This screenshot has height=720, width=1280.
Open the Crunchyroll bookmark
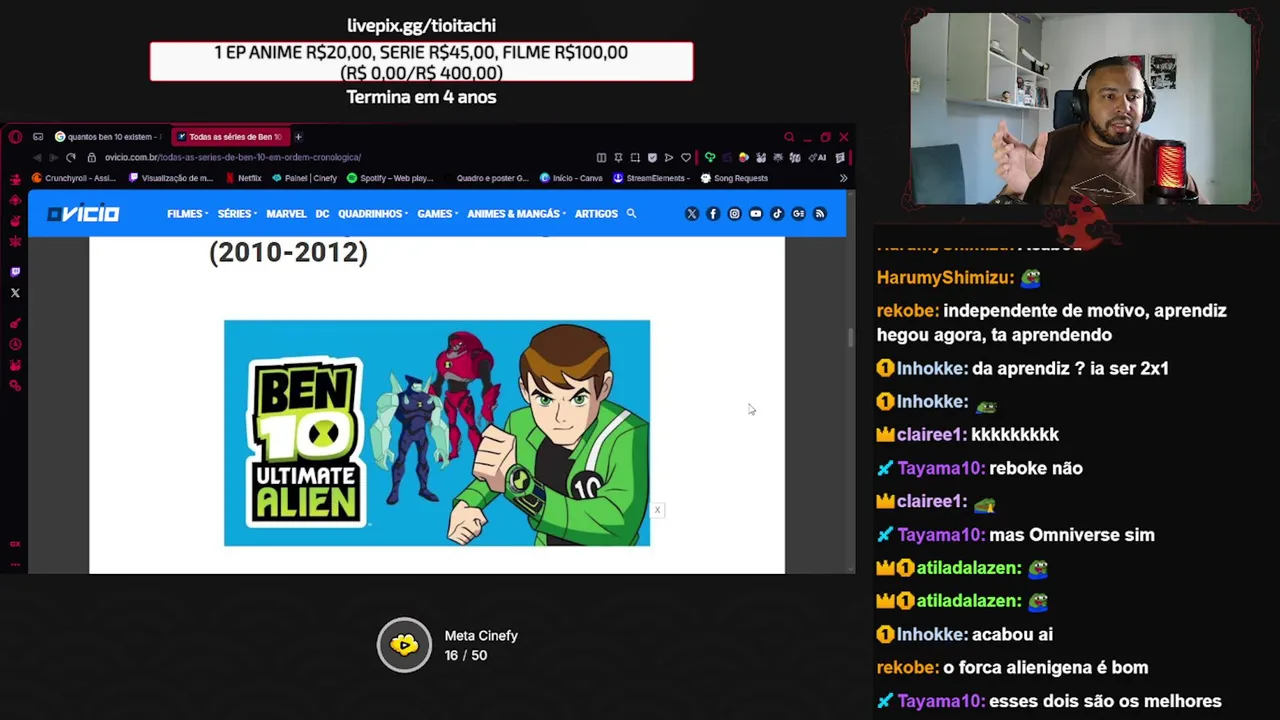click(x=74, y=178)
